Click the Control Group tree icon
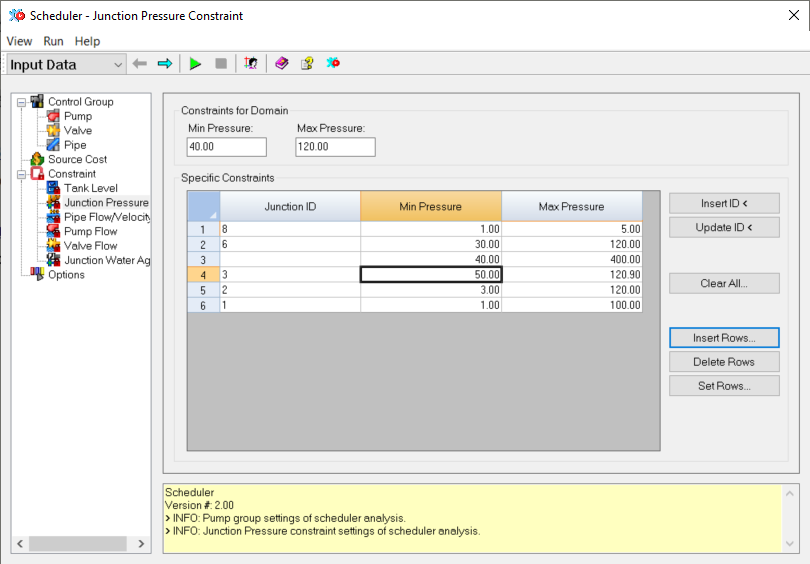Image resolution: width=810 pixels, height=564 pixels. point(37,101)
